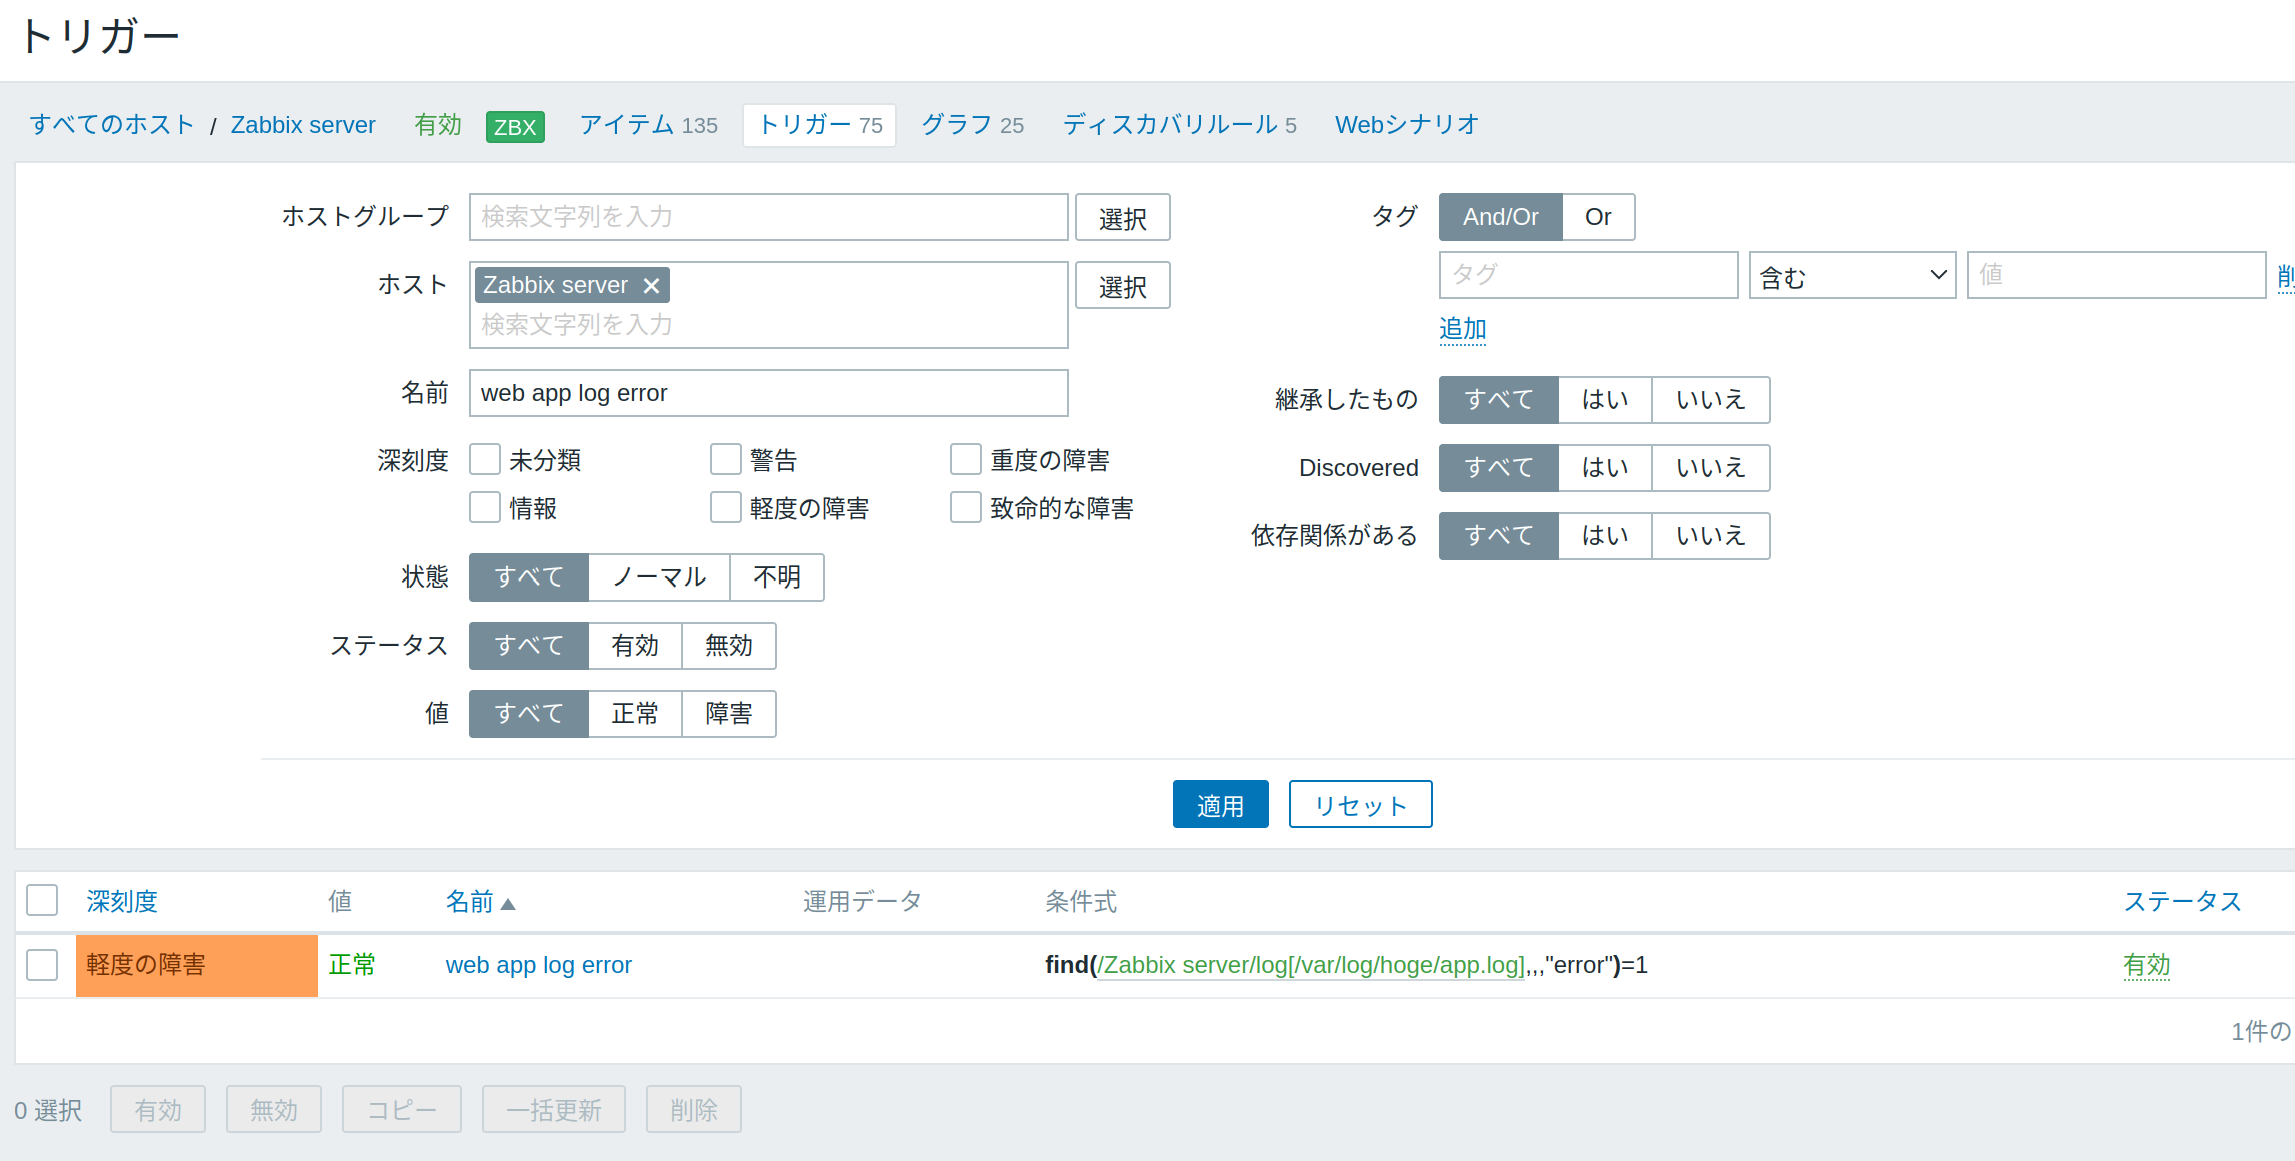Viewport: 2295px width, 1161px height.
Task: Click sort arrow next to 名前 column
Action: 508,904
